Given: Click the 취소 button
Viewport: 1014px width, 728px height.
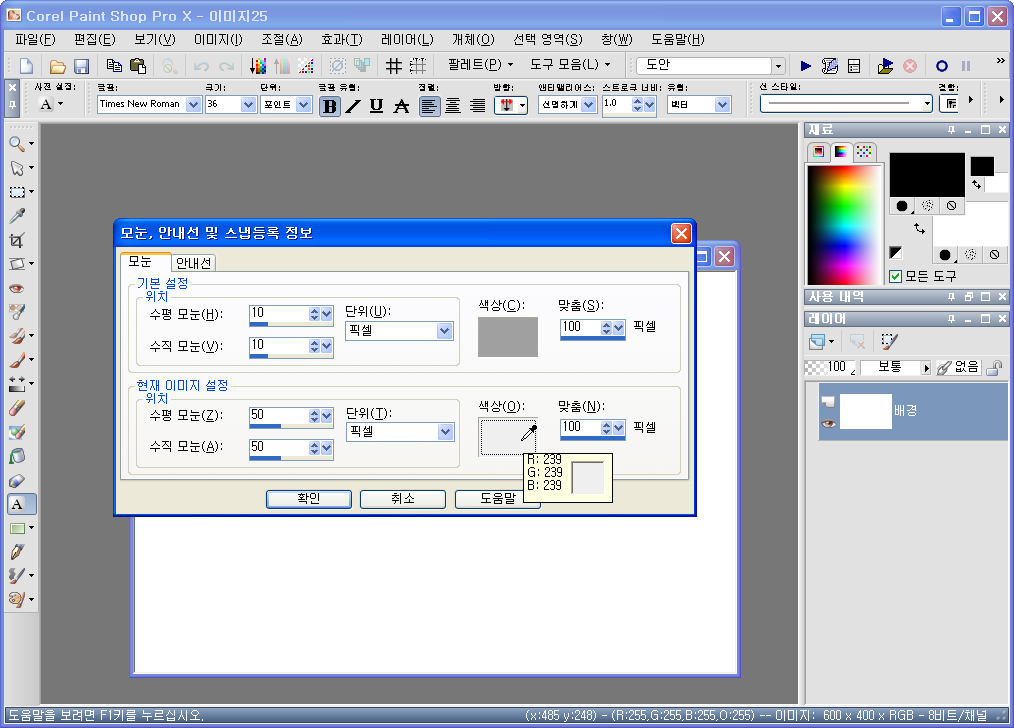Looking at the screenshot, I should coord(402,498).
